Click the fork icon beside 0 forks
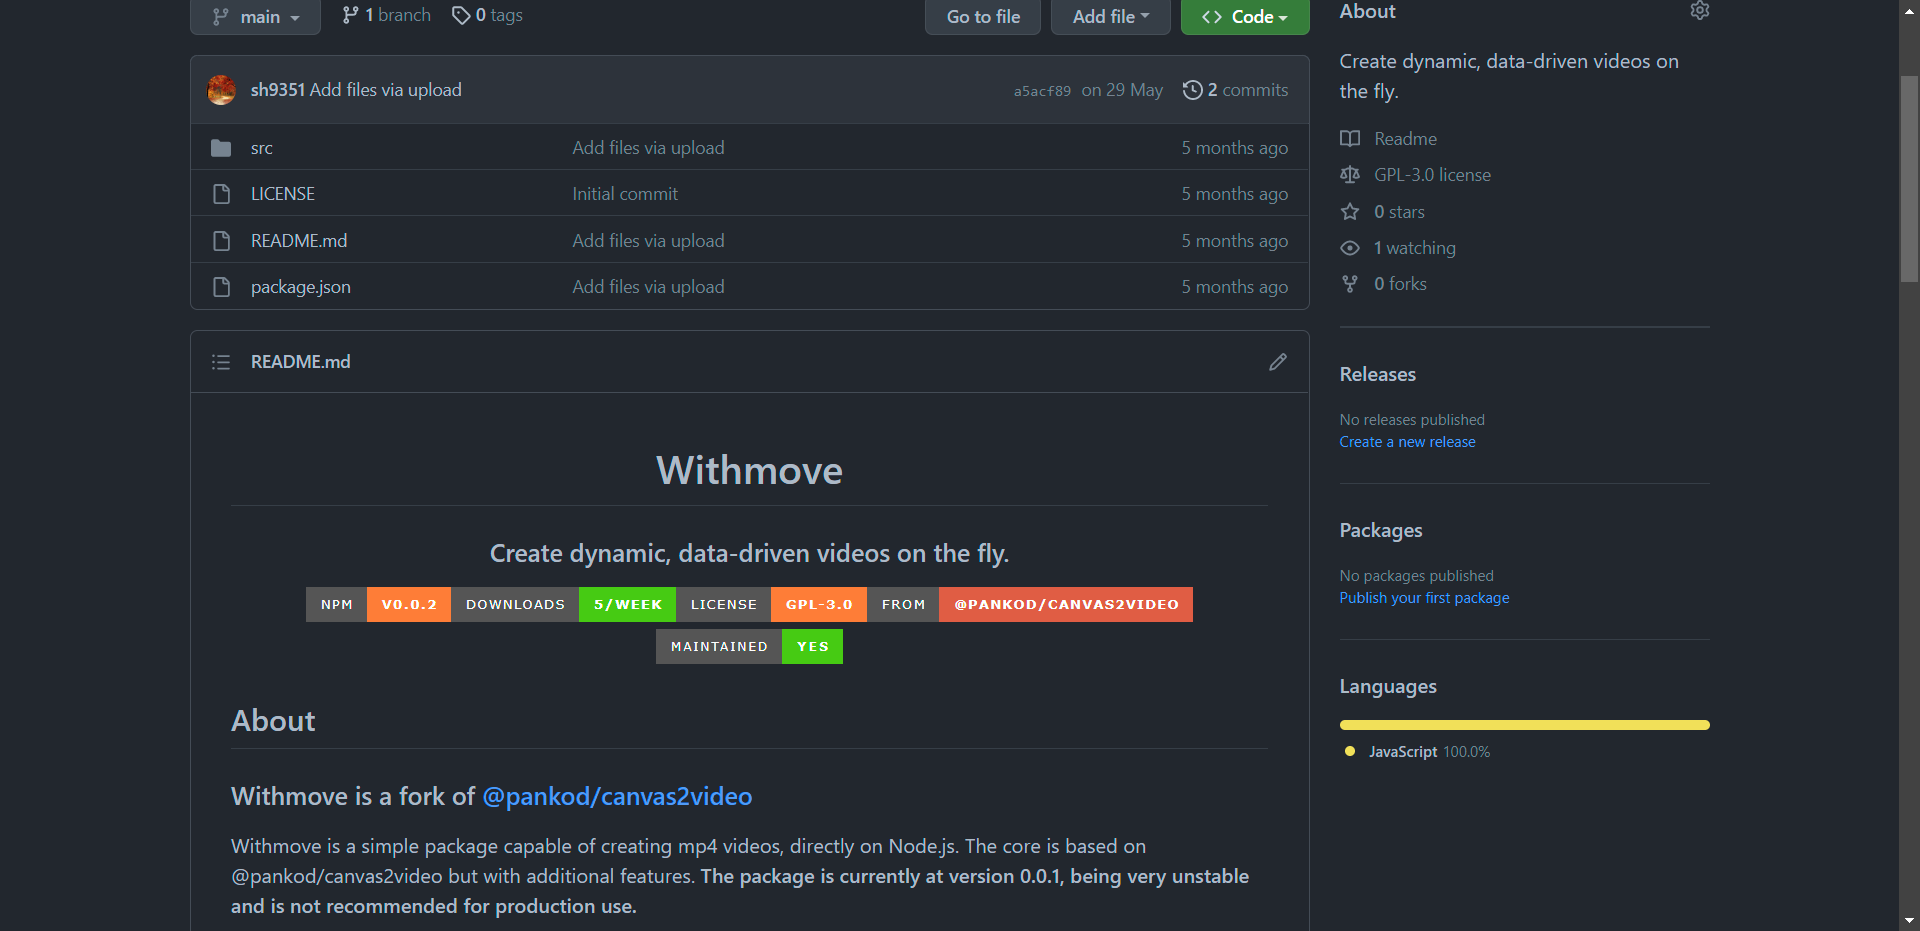 [x=1350, y=284]
